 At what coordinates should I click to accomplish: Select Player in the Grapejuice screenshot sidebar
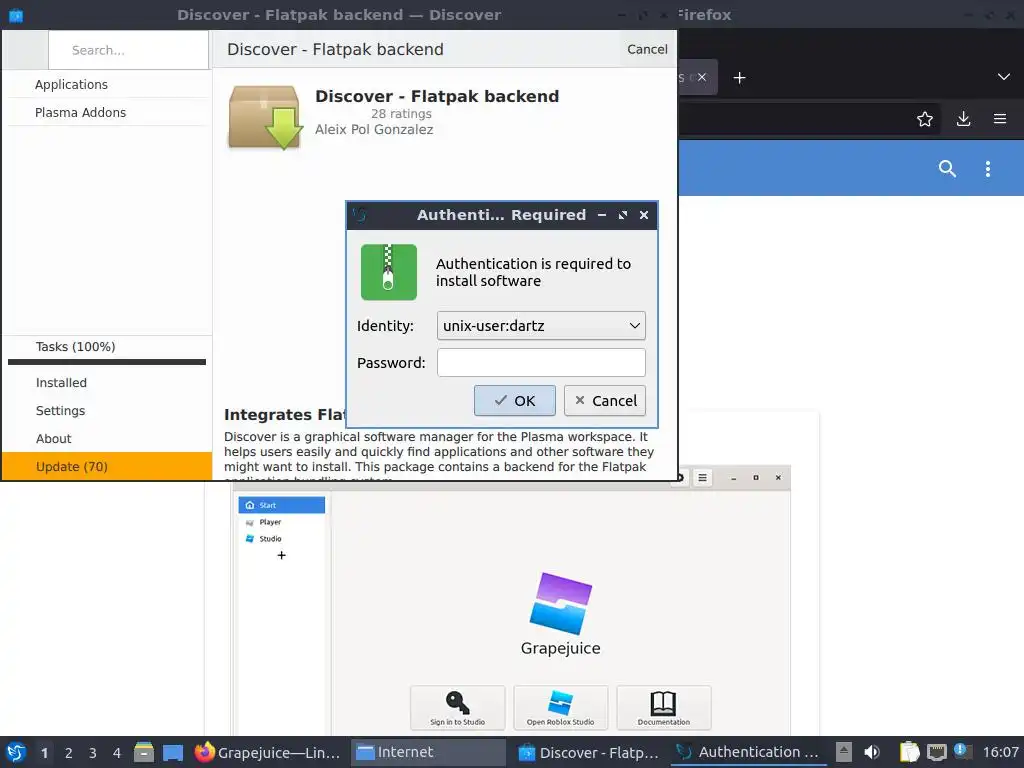tap(281, 522)
